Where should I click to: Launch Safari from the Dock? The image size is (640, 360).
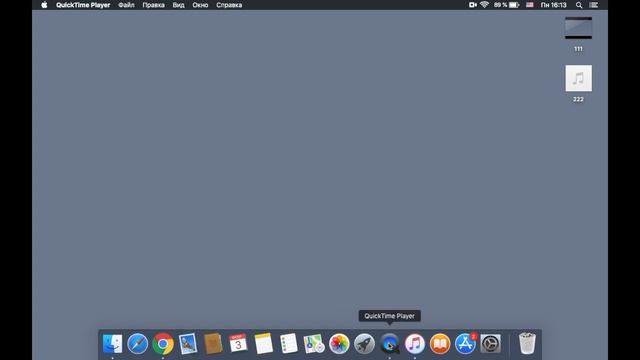(138, 344)
